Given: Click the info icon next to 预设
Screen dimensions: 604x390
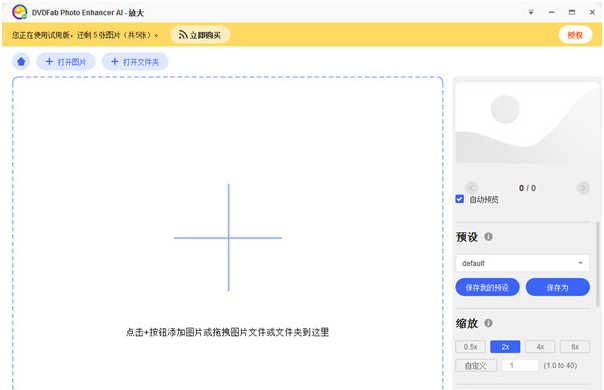Looking at the screenshot, I should click(488, 237).
